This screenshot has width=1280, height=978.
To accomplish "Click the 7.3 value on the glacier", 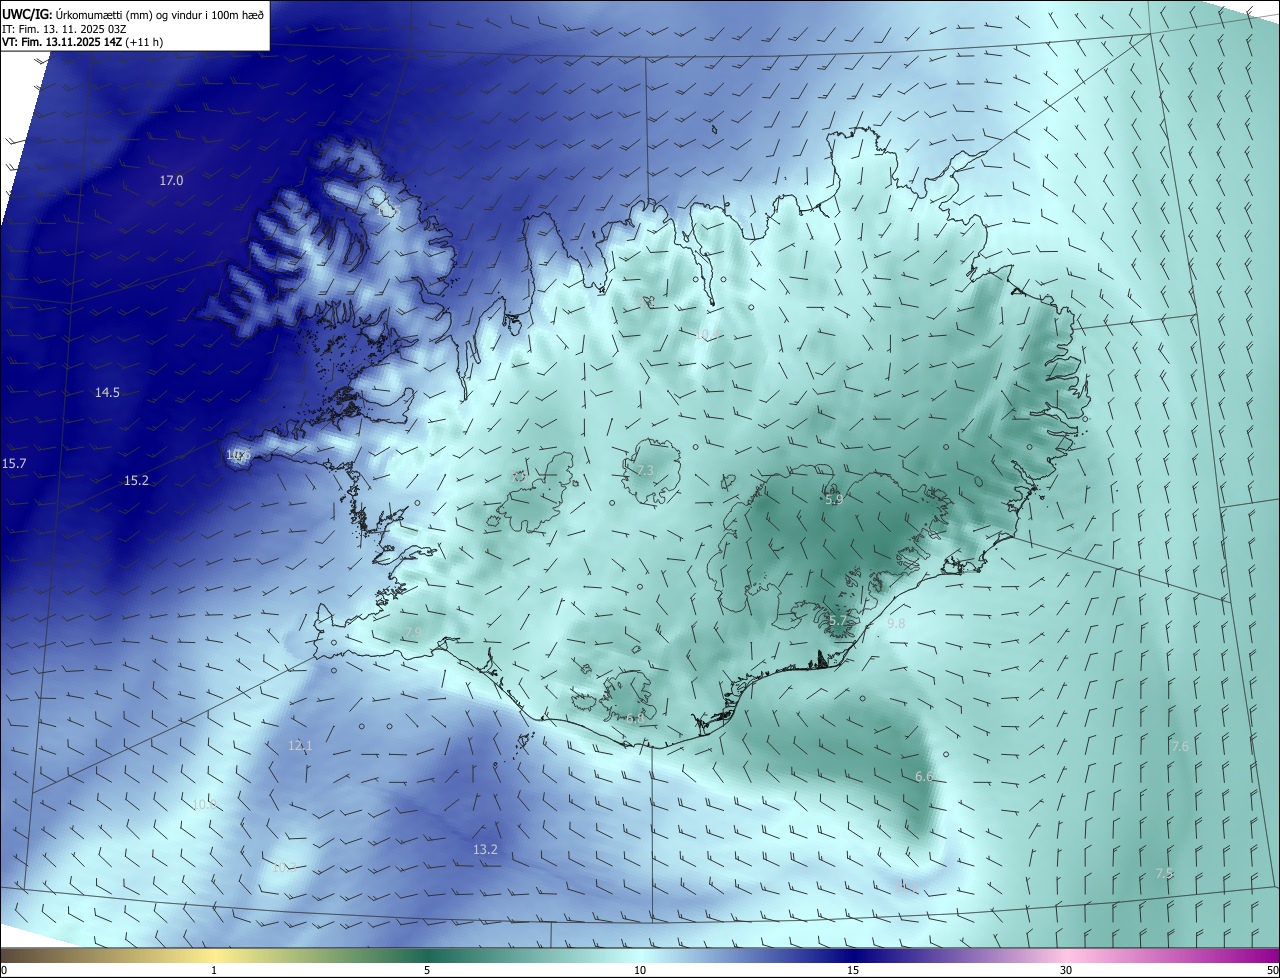I will (x=645, y=470).
